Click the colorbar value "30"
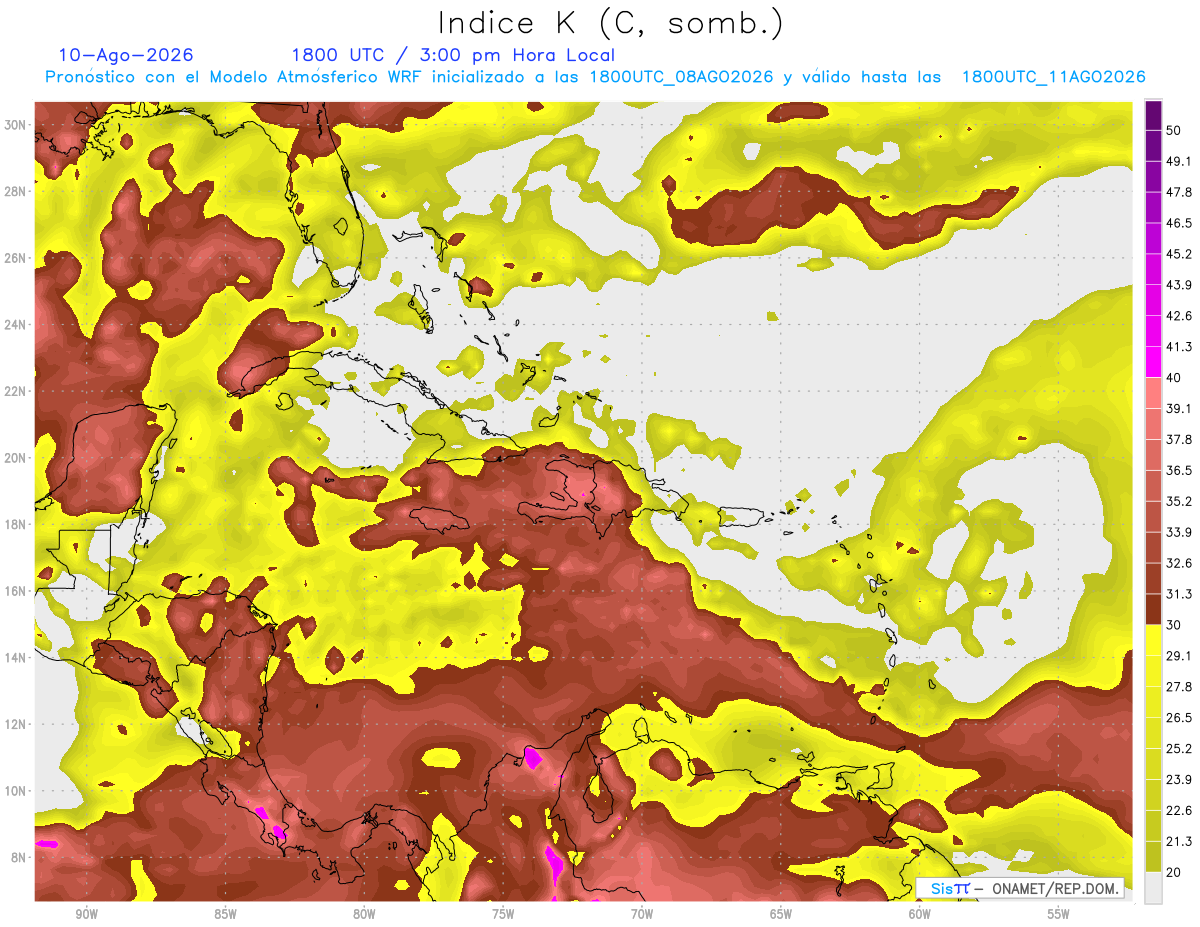The image size is (1200, 927). 1173,625
